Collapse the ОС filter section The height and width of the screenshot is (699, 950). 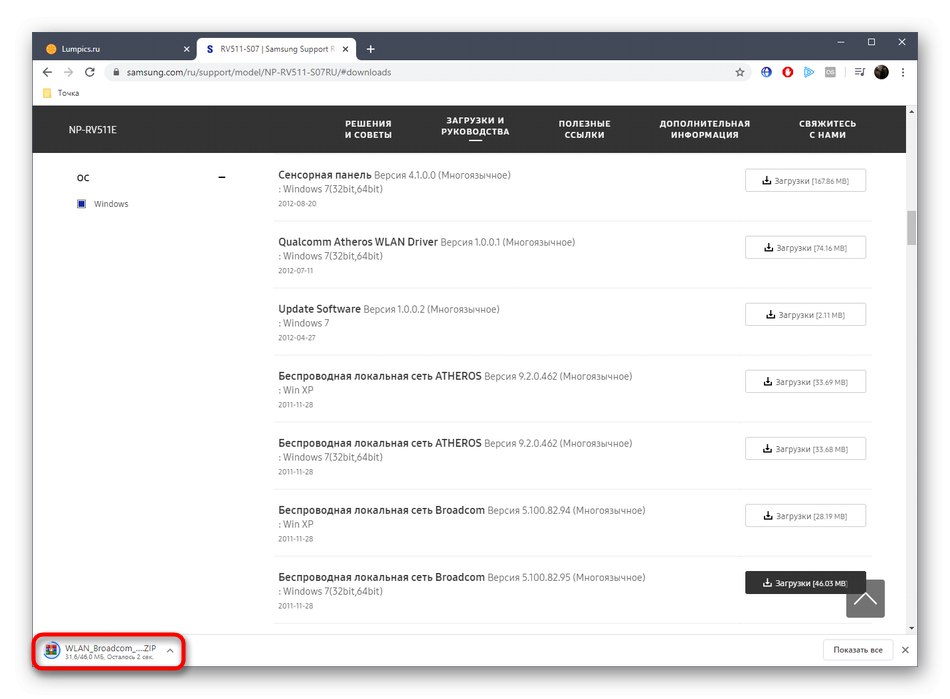pos(222,177)
